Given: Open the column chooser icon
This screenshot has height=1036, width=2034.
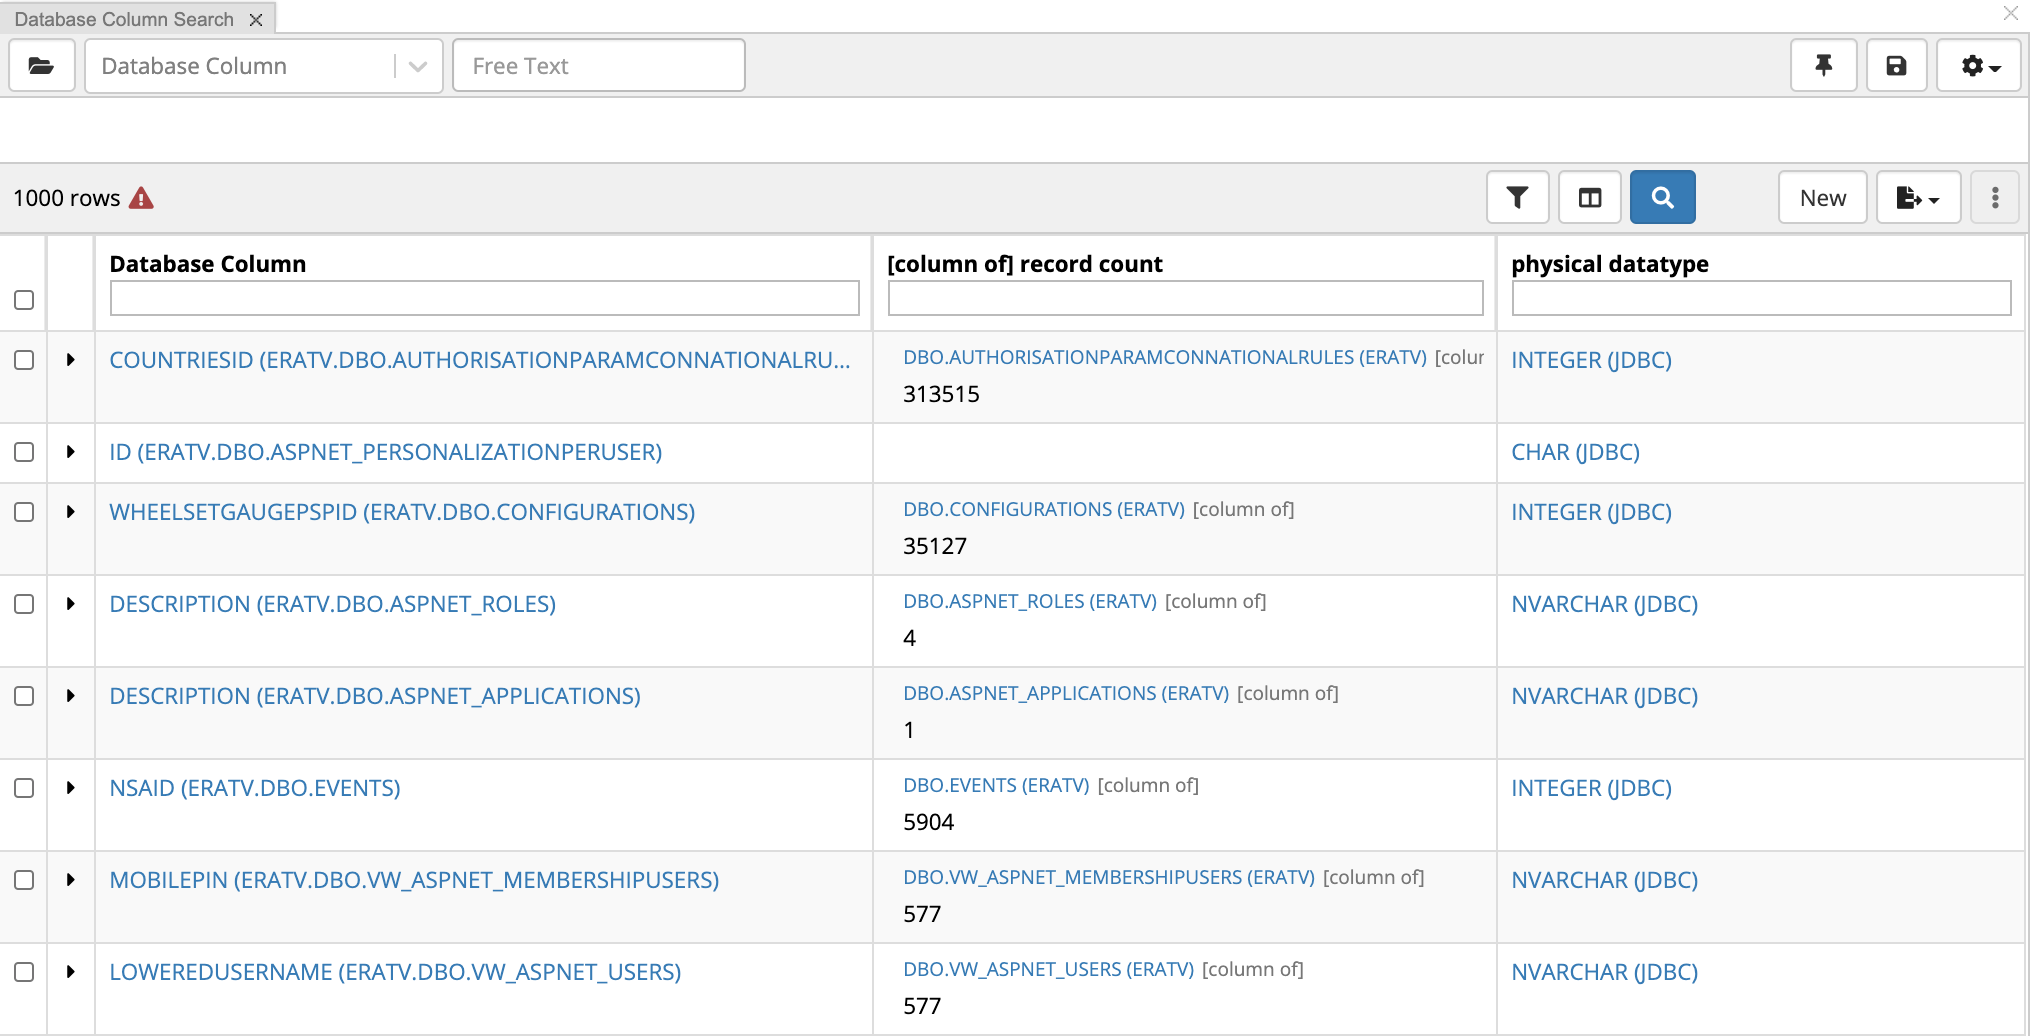Looking at the screenshot, I should click(1590, 197).
